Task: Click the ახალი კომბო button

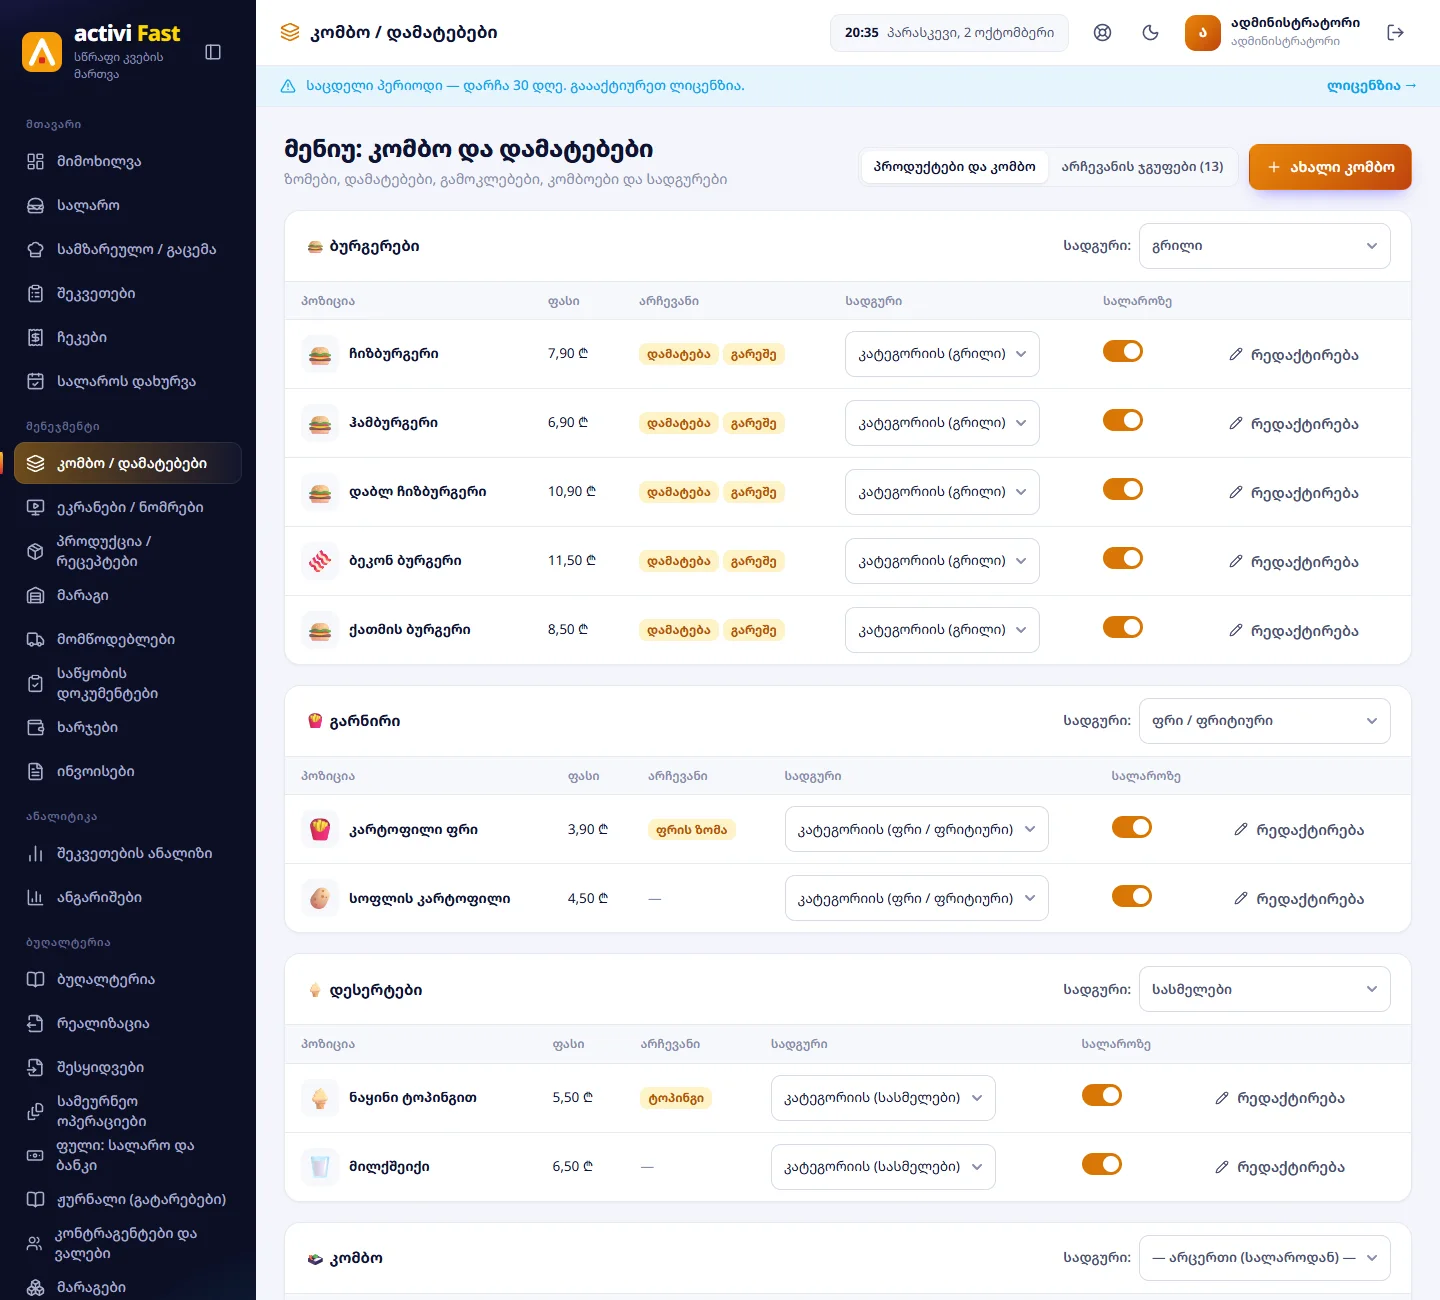Action: click(x=1330, y=167)
